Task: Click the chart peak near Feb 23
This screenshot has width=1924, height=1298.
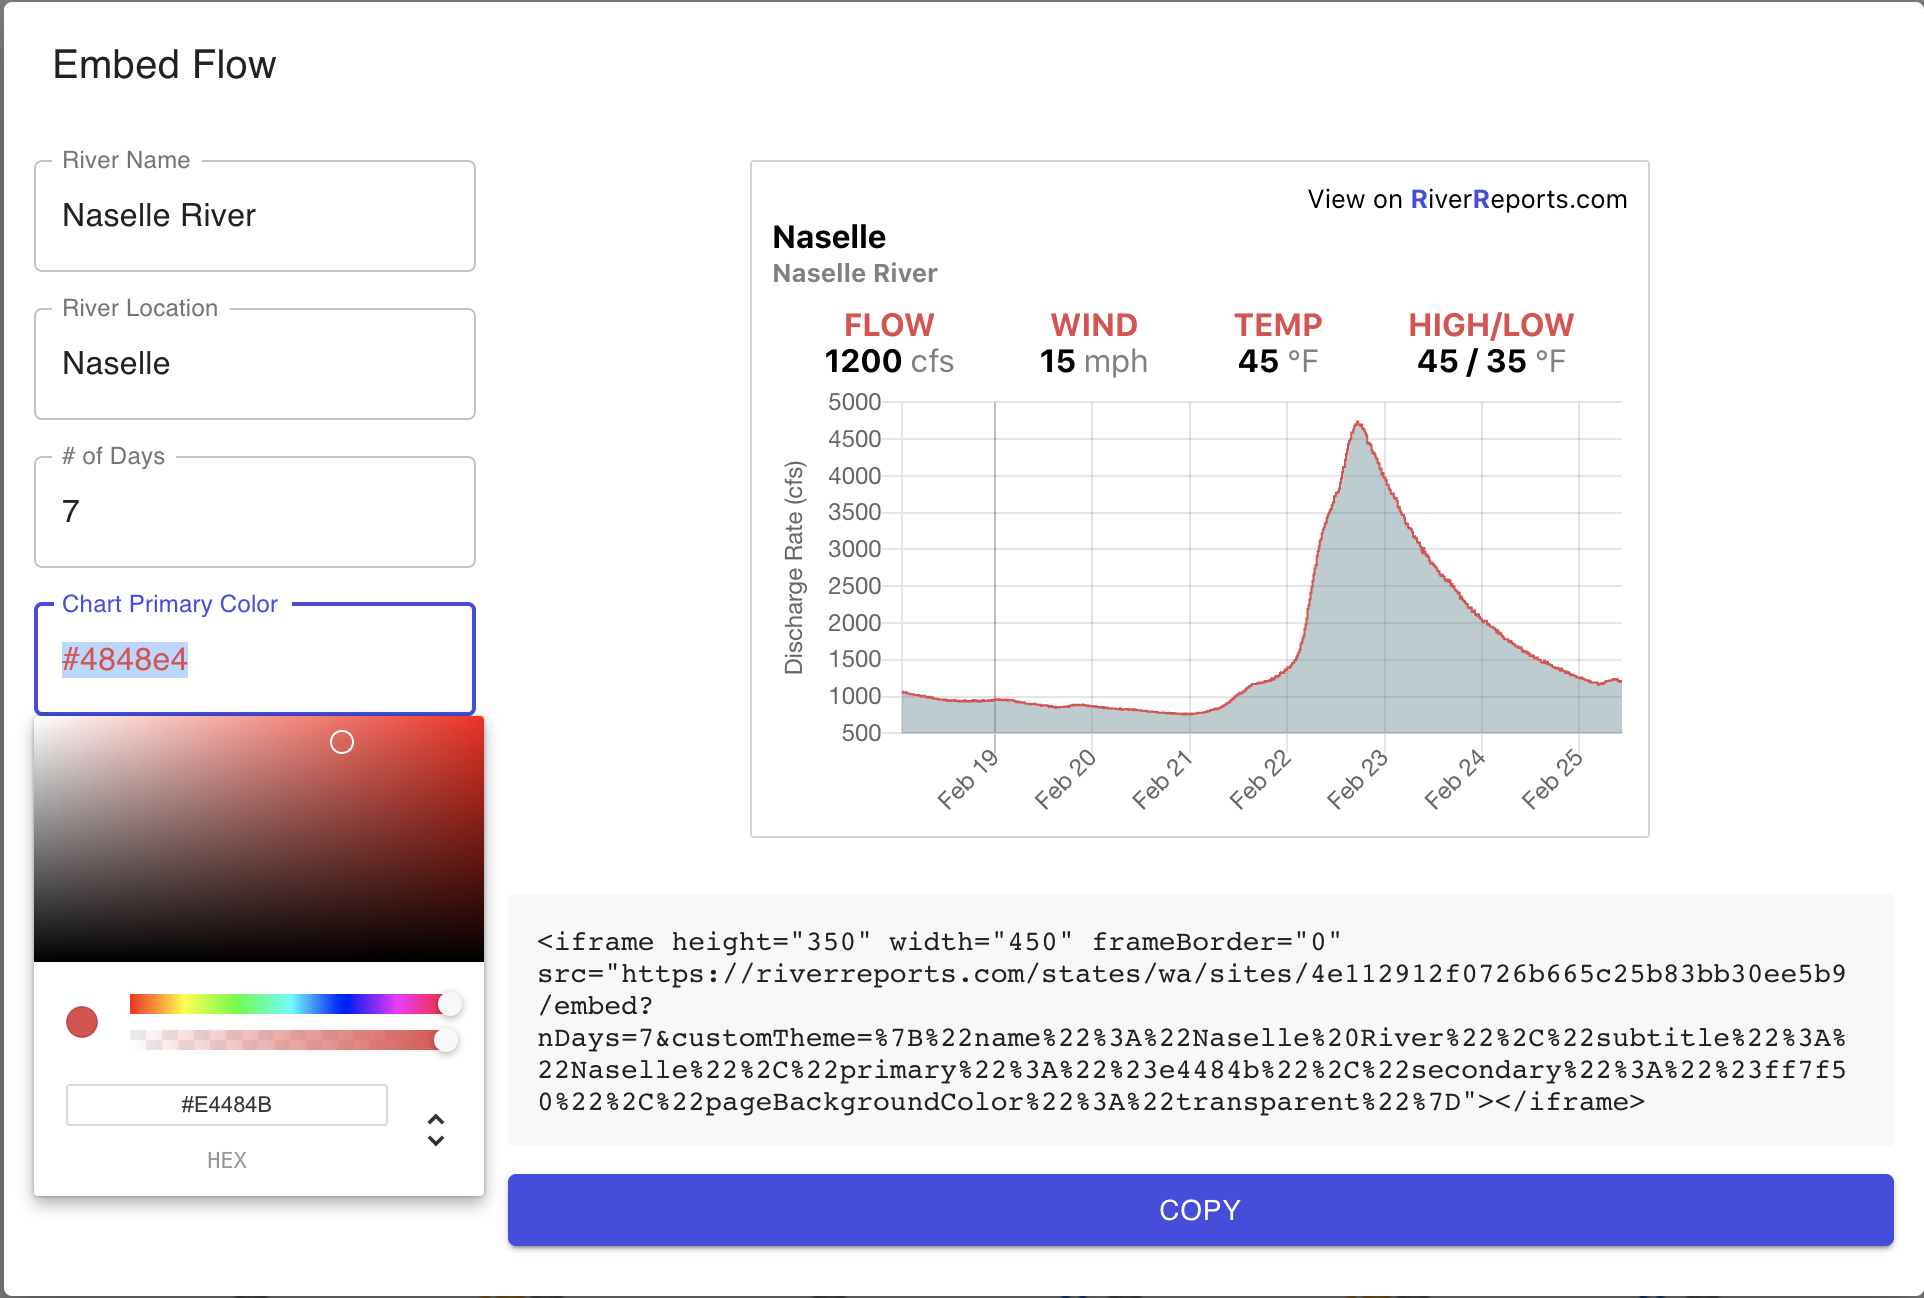Action: [1358, 424]
